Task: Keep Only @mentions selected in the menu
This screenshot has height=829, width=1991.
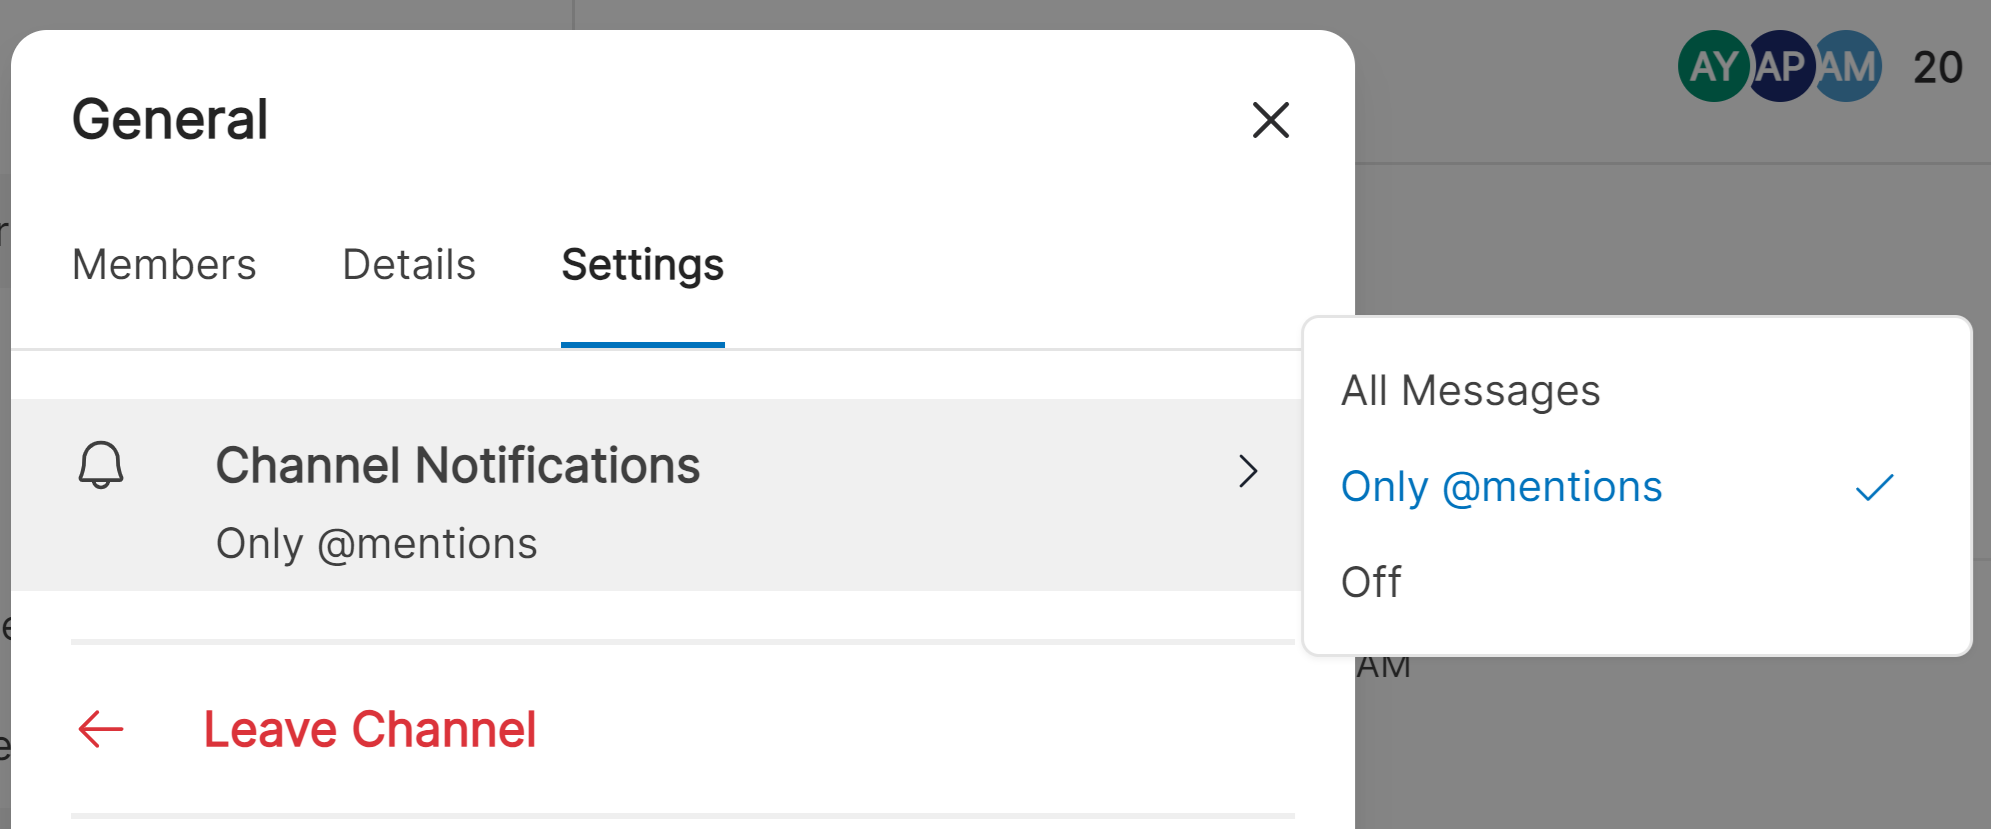Action: point(1501,487)
